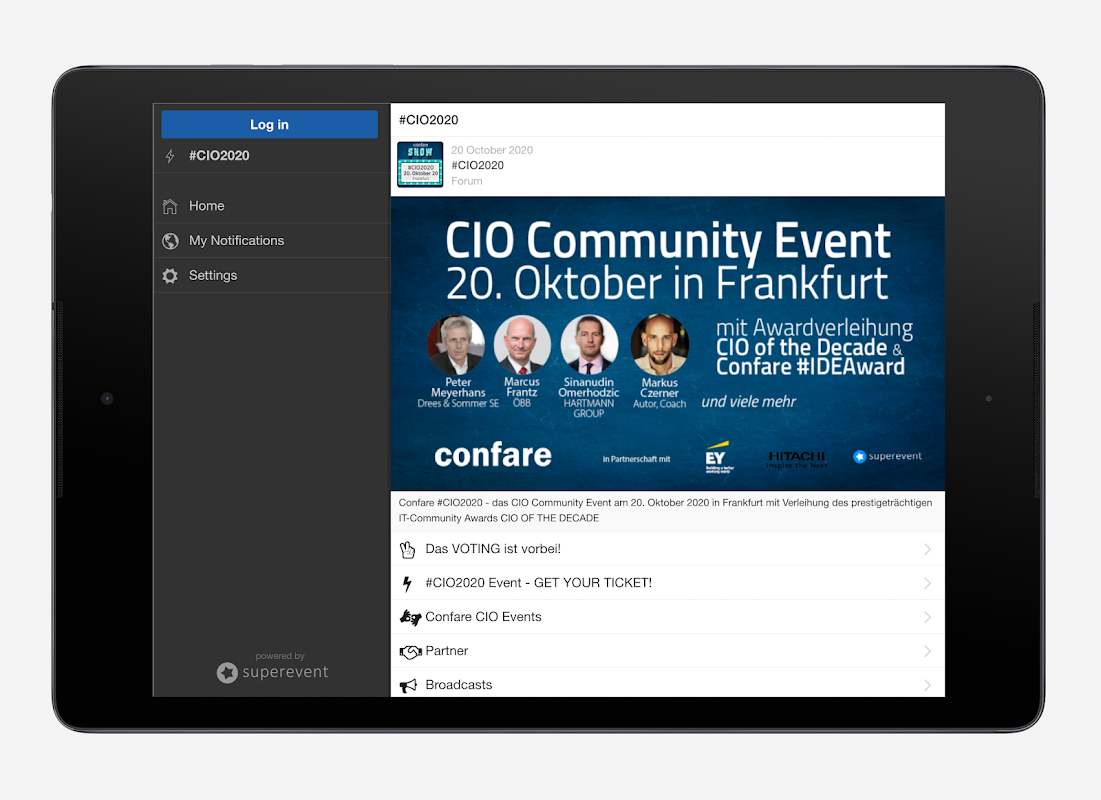The height and width of the screenshot is (800, 1101).
Task: Click the superevent star logo in sidebar footer
Action: [x=227, y=673]
